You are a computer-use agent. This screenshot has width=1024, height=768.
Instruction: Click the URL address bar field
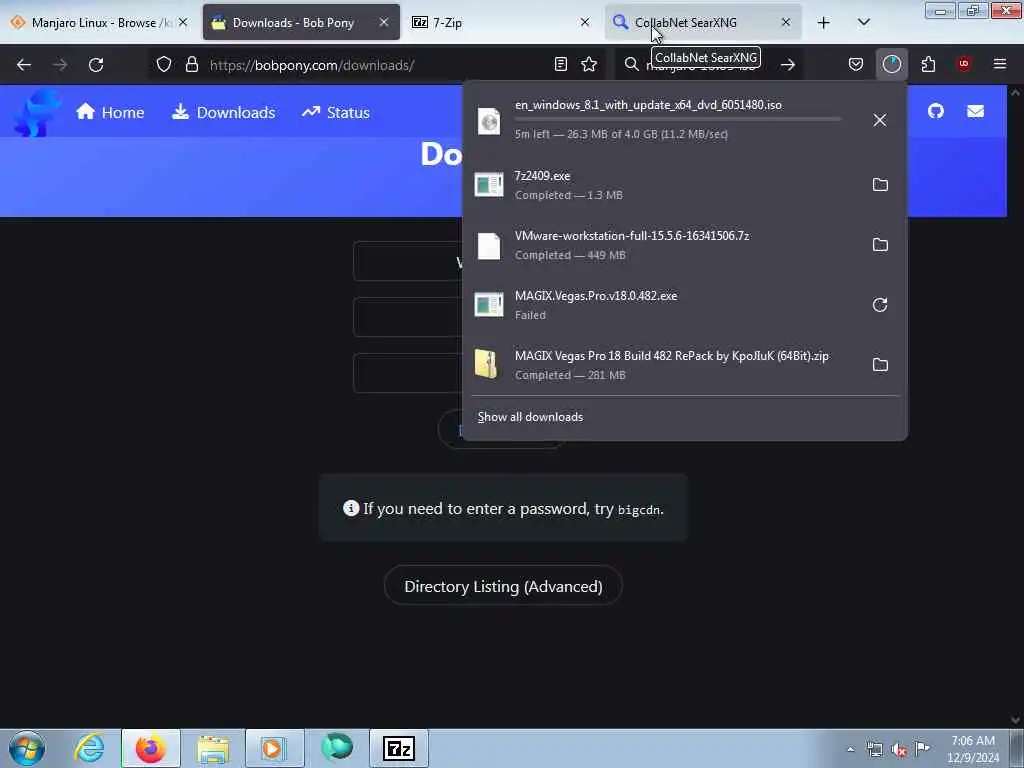[x=379, y=65]
